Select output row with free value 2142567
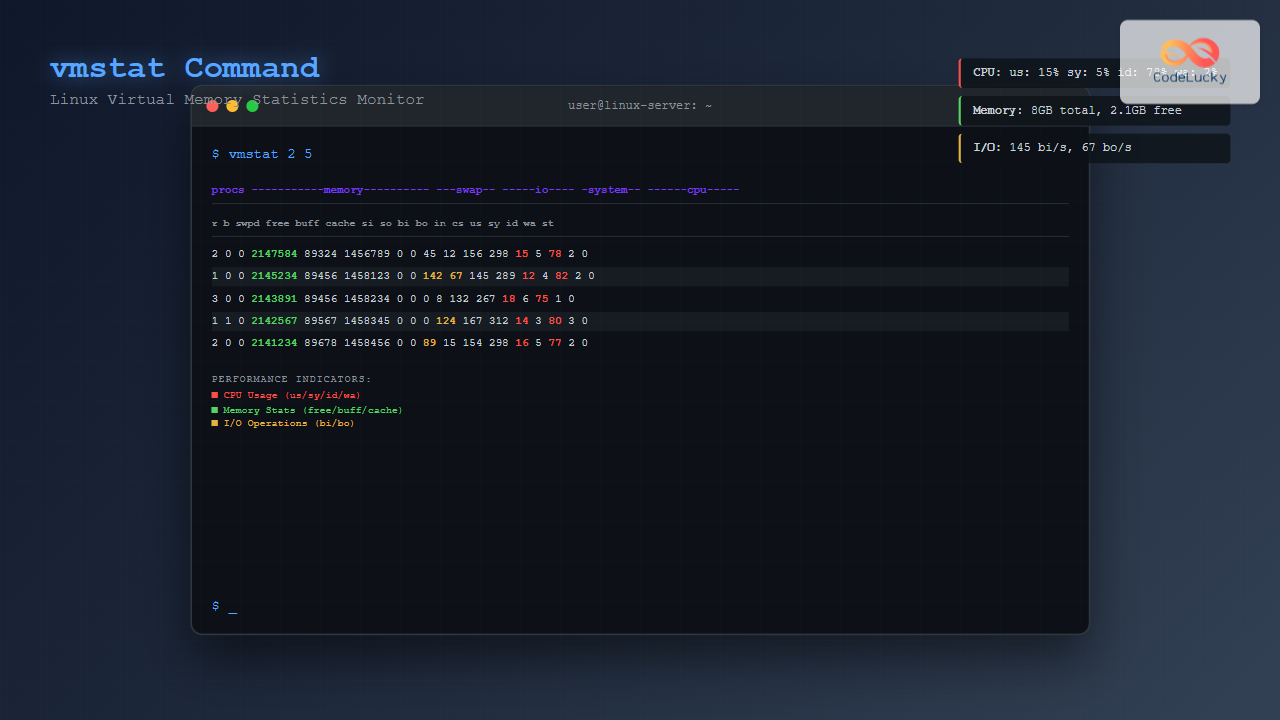Viewport: 1280px width, 720px height. (x=400, y=321)
